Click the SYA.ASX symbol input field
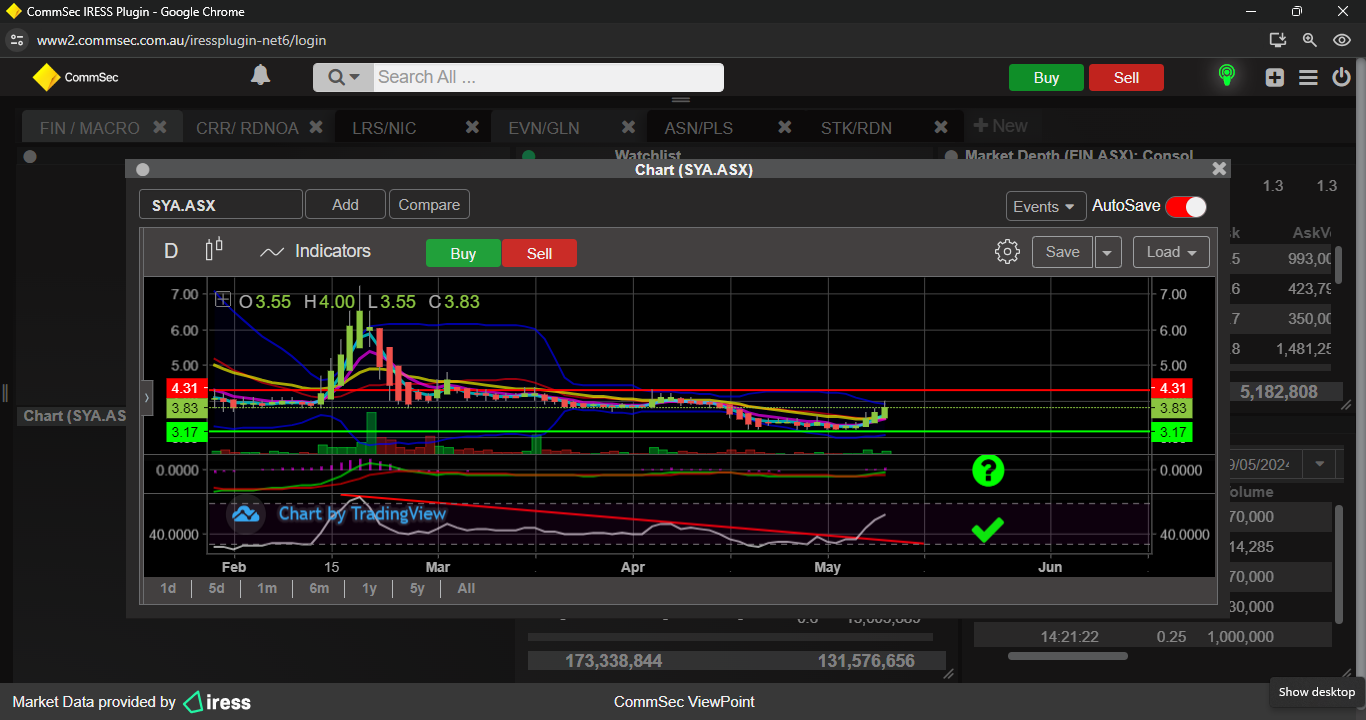The width and height of the screenshot is (1366, 720). 220,205
